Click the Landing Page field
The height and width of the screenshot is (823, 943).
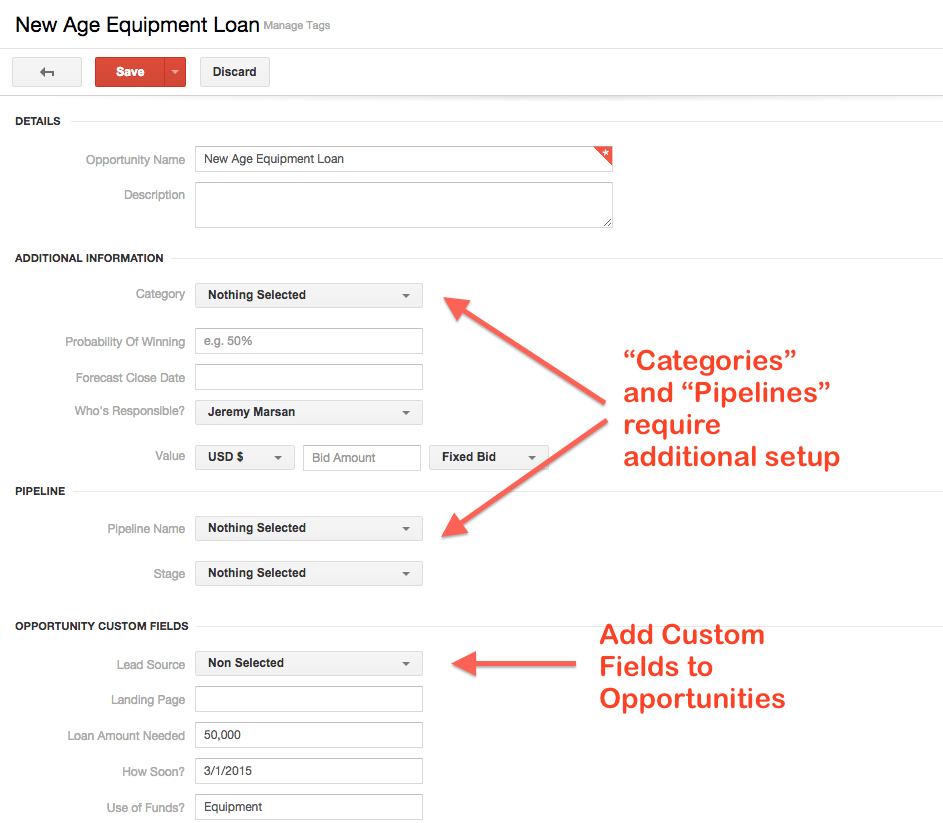(309, 699)
